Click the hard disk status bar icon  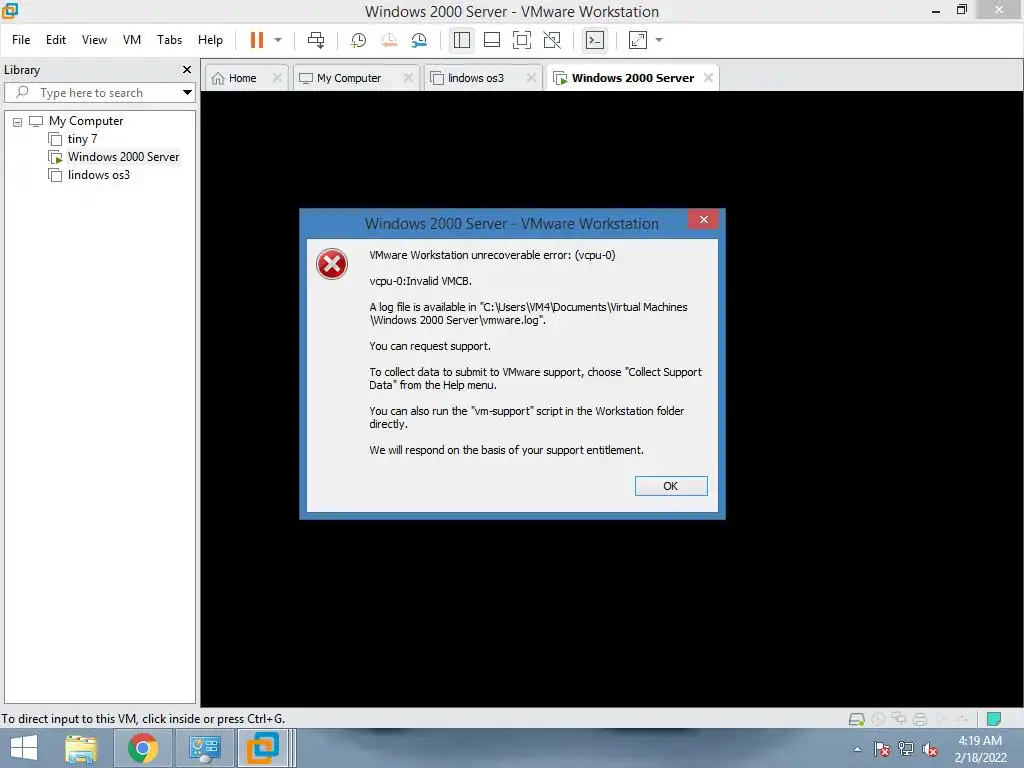[x=856, y=719]
